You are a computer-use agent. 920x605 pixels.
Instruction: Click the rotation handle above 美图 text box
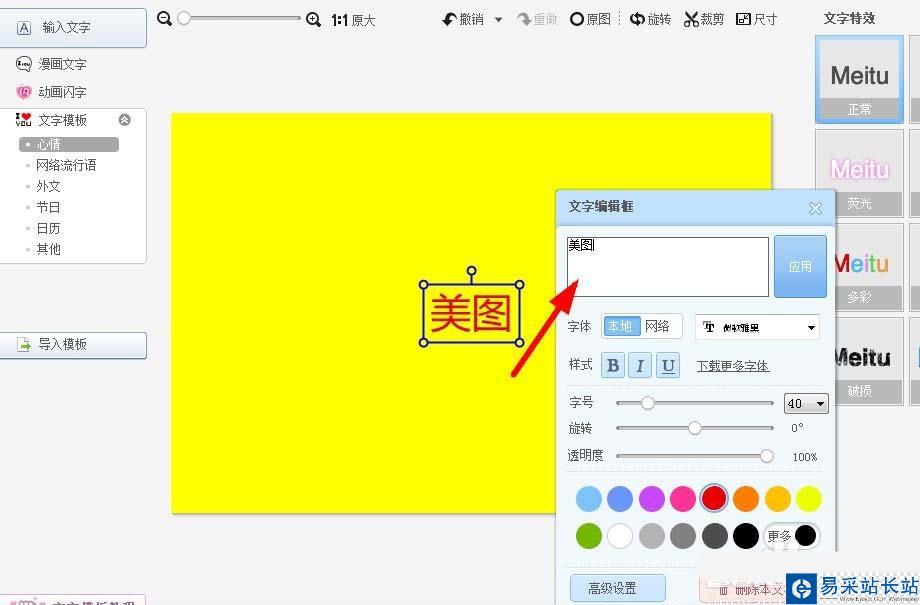tap(472, 271)
